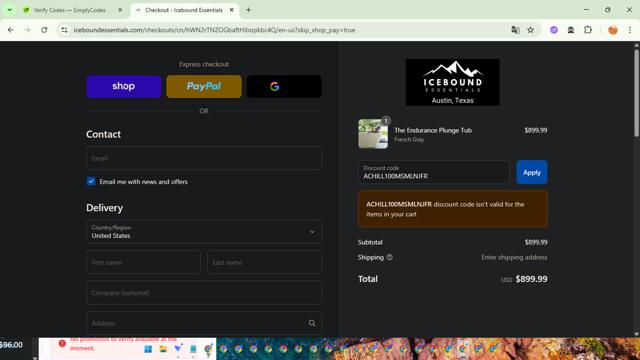
Task: Reload the checkout page
Action: coord(44,30)
